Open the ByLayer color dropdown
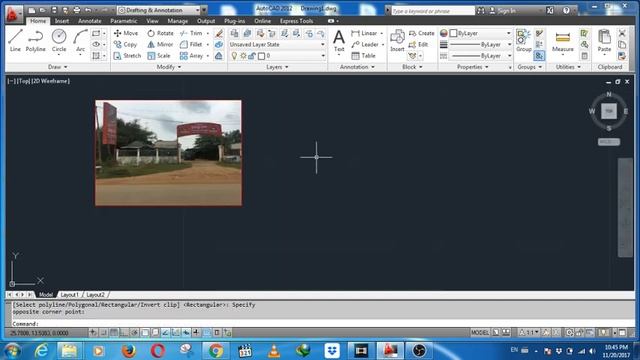This screenshot has width=640, height=360. pos(480,33)
